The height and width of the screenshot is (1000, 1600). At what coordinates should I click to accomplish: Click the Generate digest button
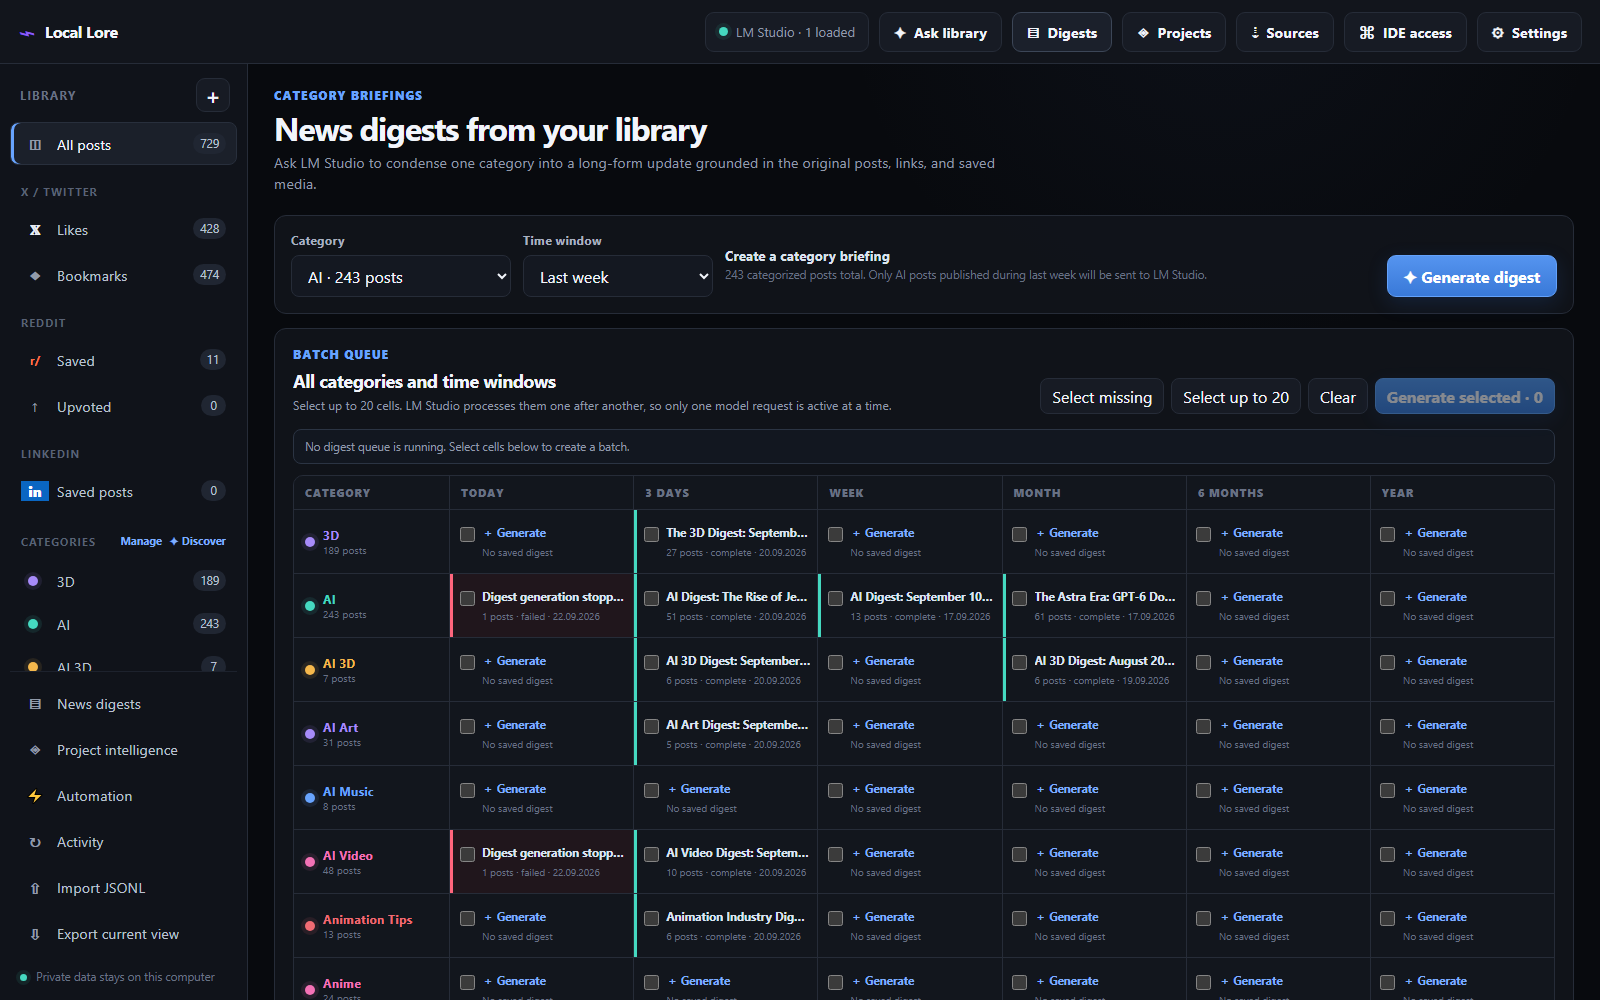click(x=1471, y=277)
